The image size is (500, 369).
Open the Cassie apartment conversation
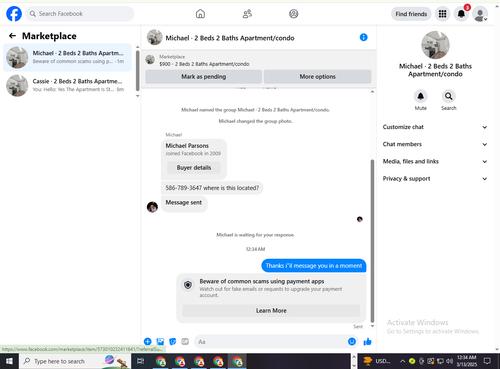pos(67,85)
